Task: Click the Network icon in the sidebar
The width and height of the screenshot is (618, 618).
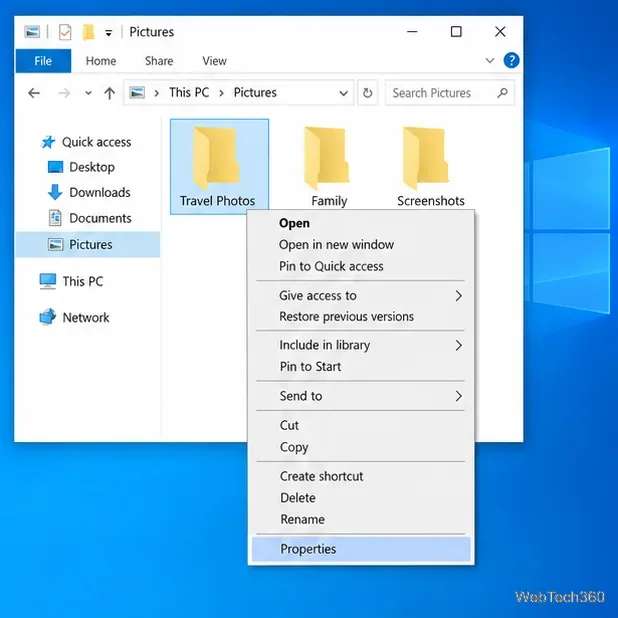Action: point(48,317)
